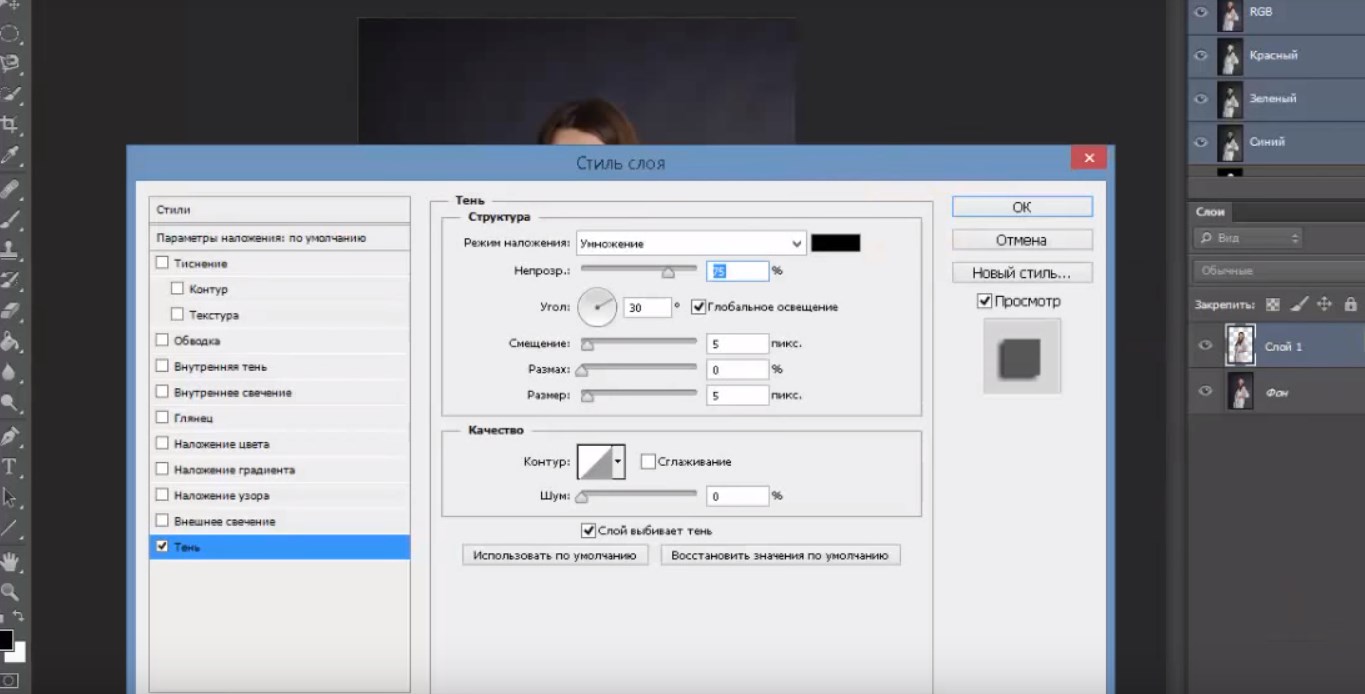The height and width of the screenshot is (694, 1365).
Task: Select Внутренняя тень in styles list
Action: pos(220,367)
